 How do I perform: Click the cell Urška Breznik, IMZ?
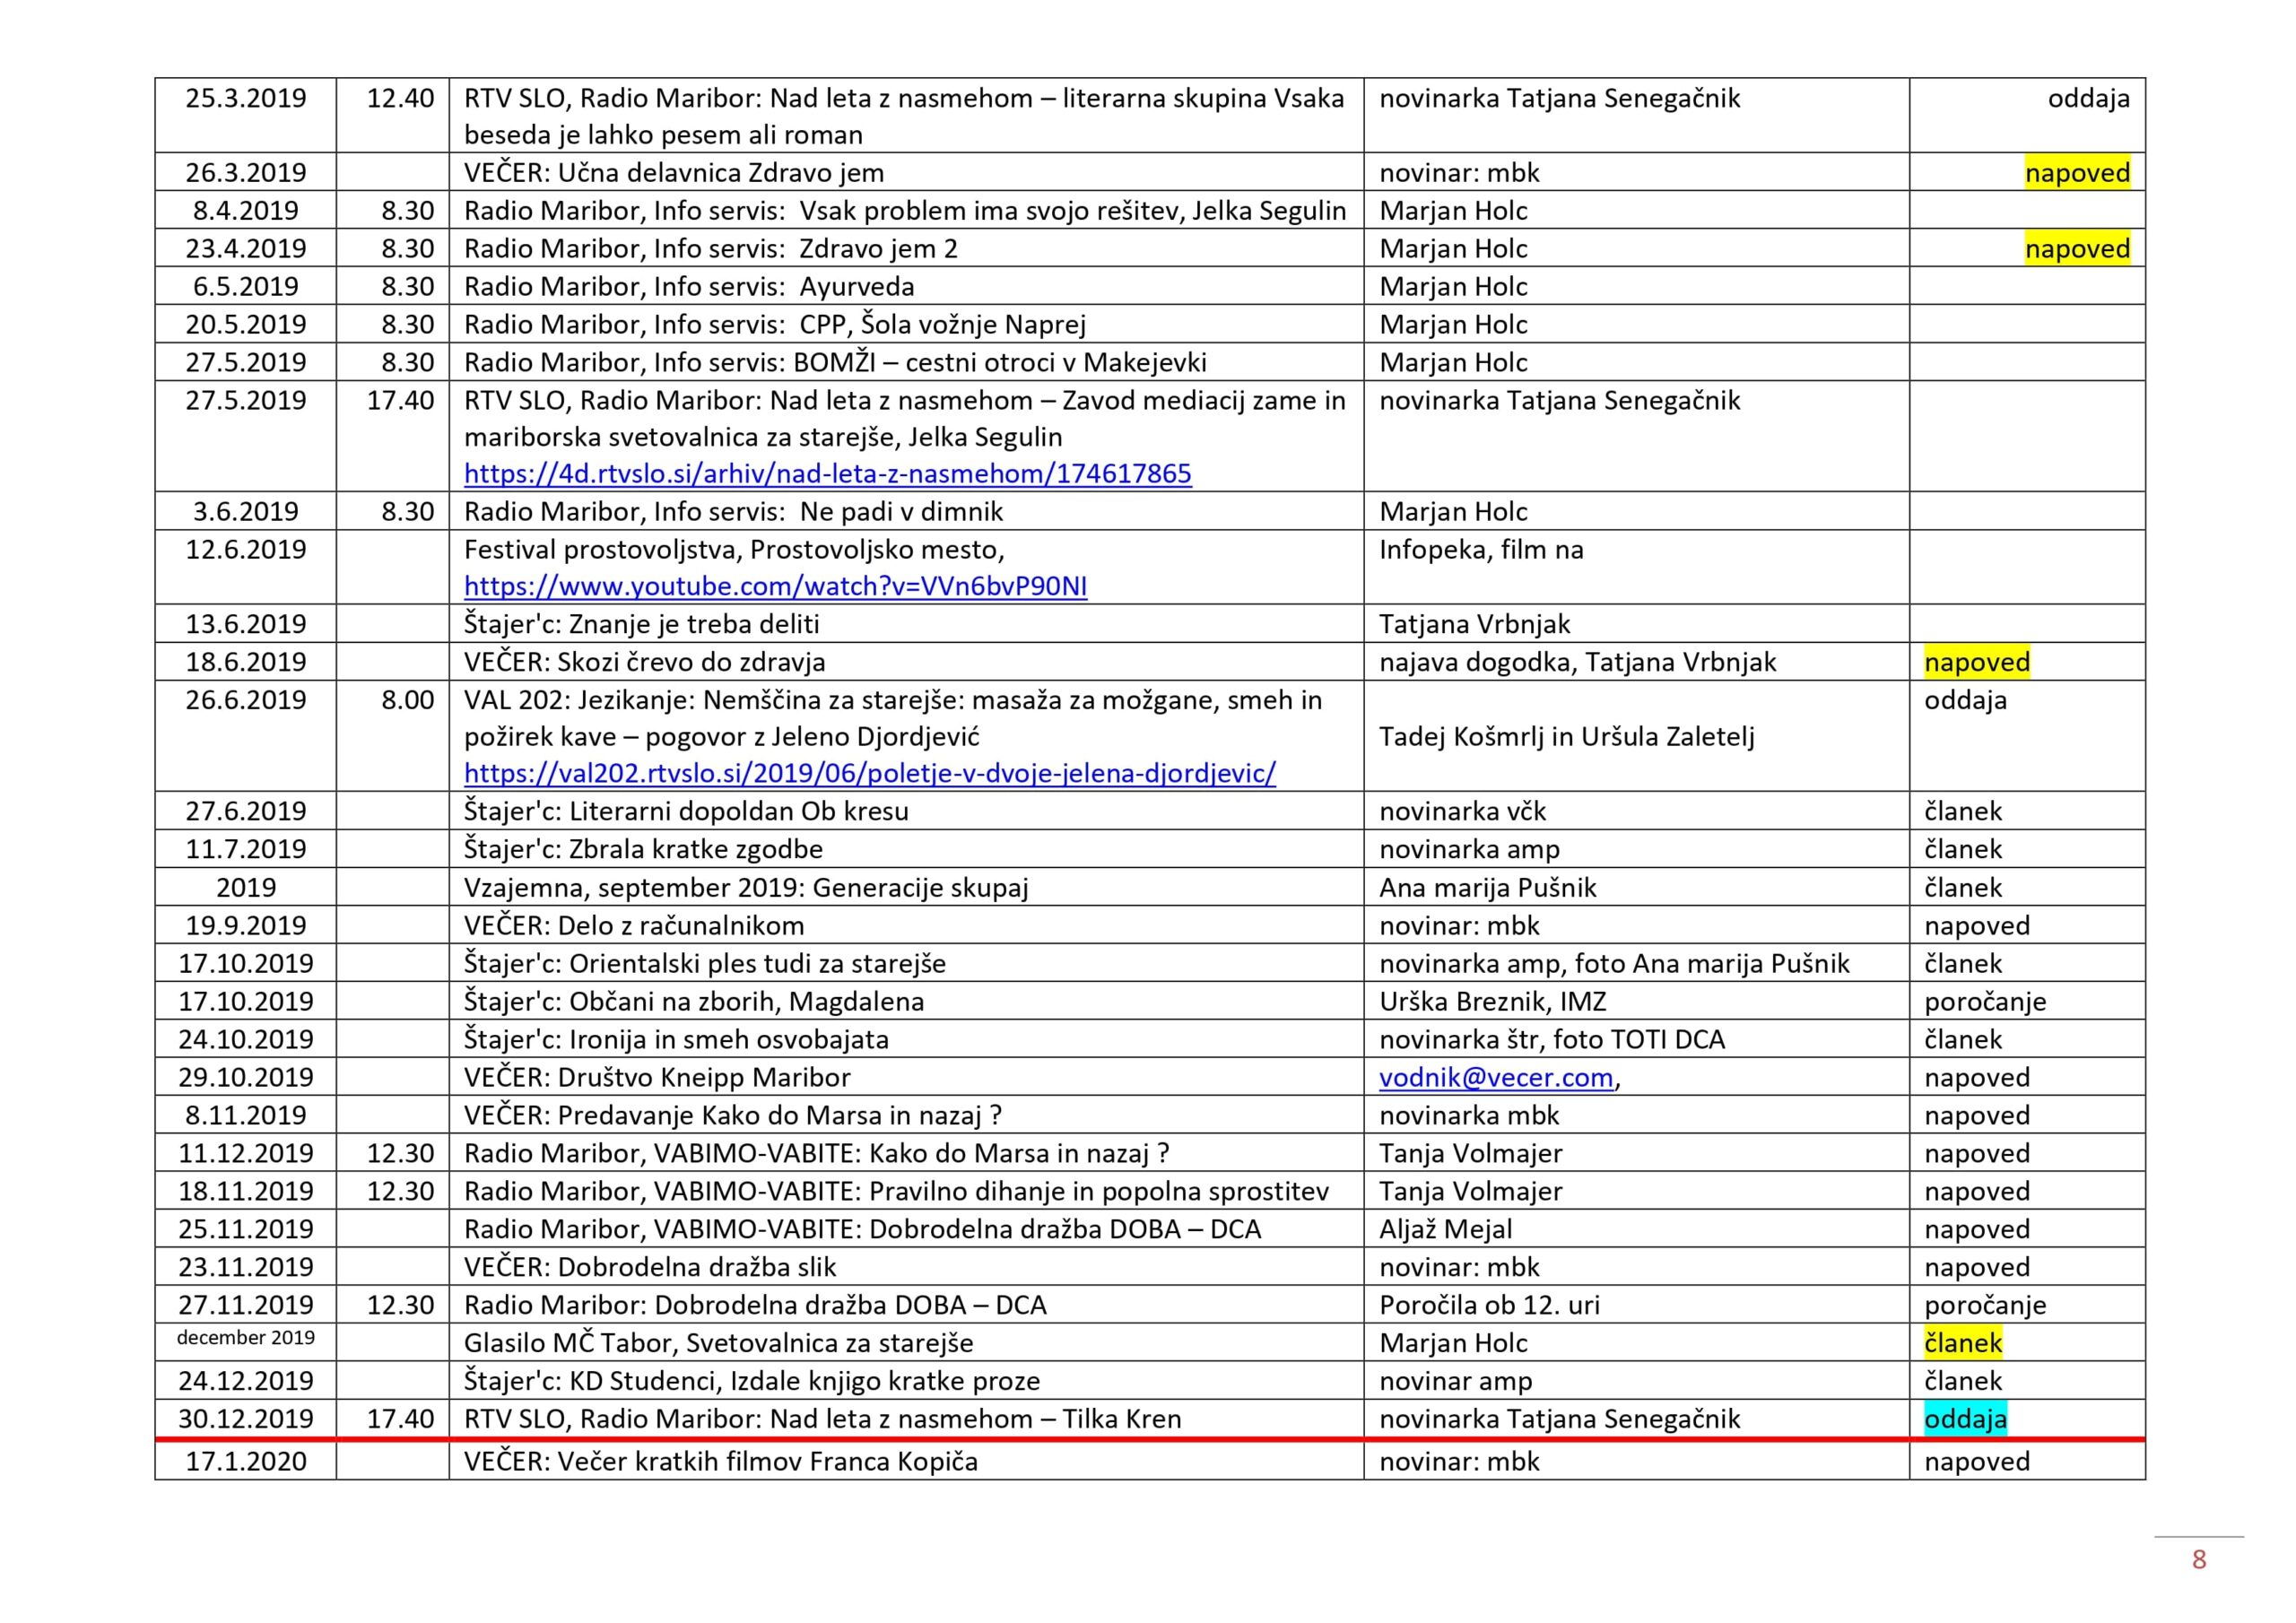tap(1492, 1001)
